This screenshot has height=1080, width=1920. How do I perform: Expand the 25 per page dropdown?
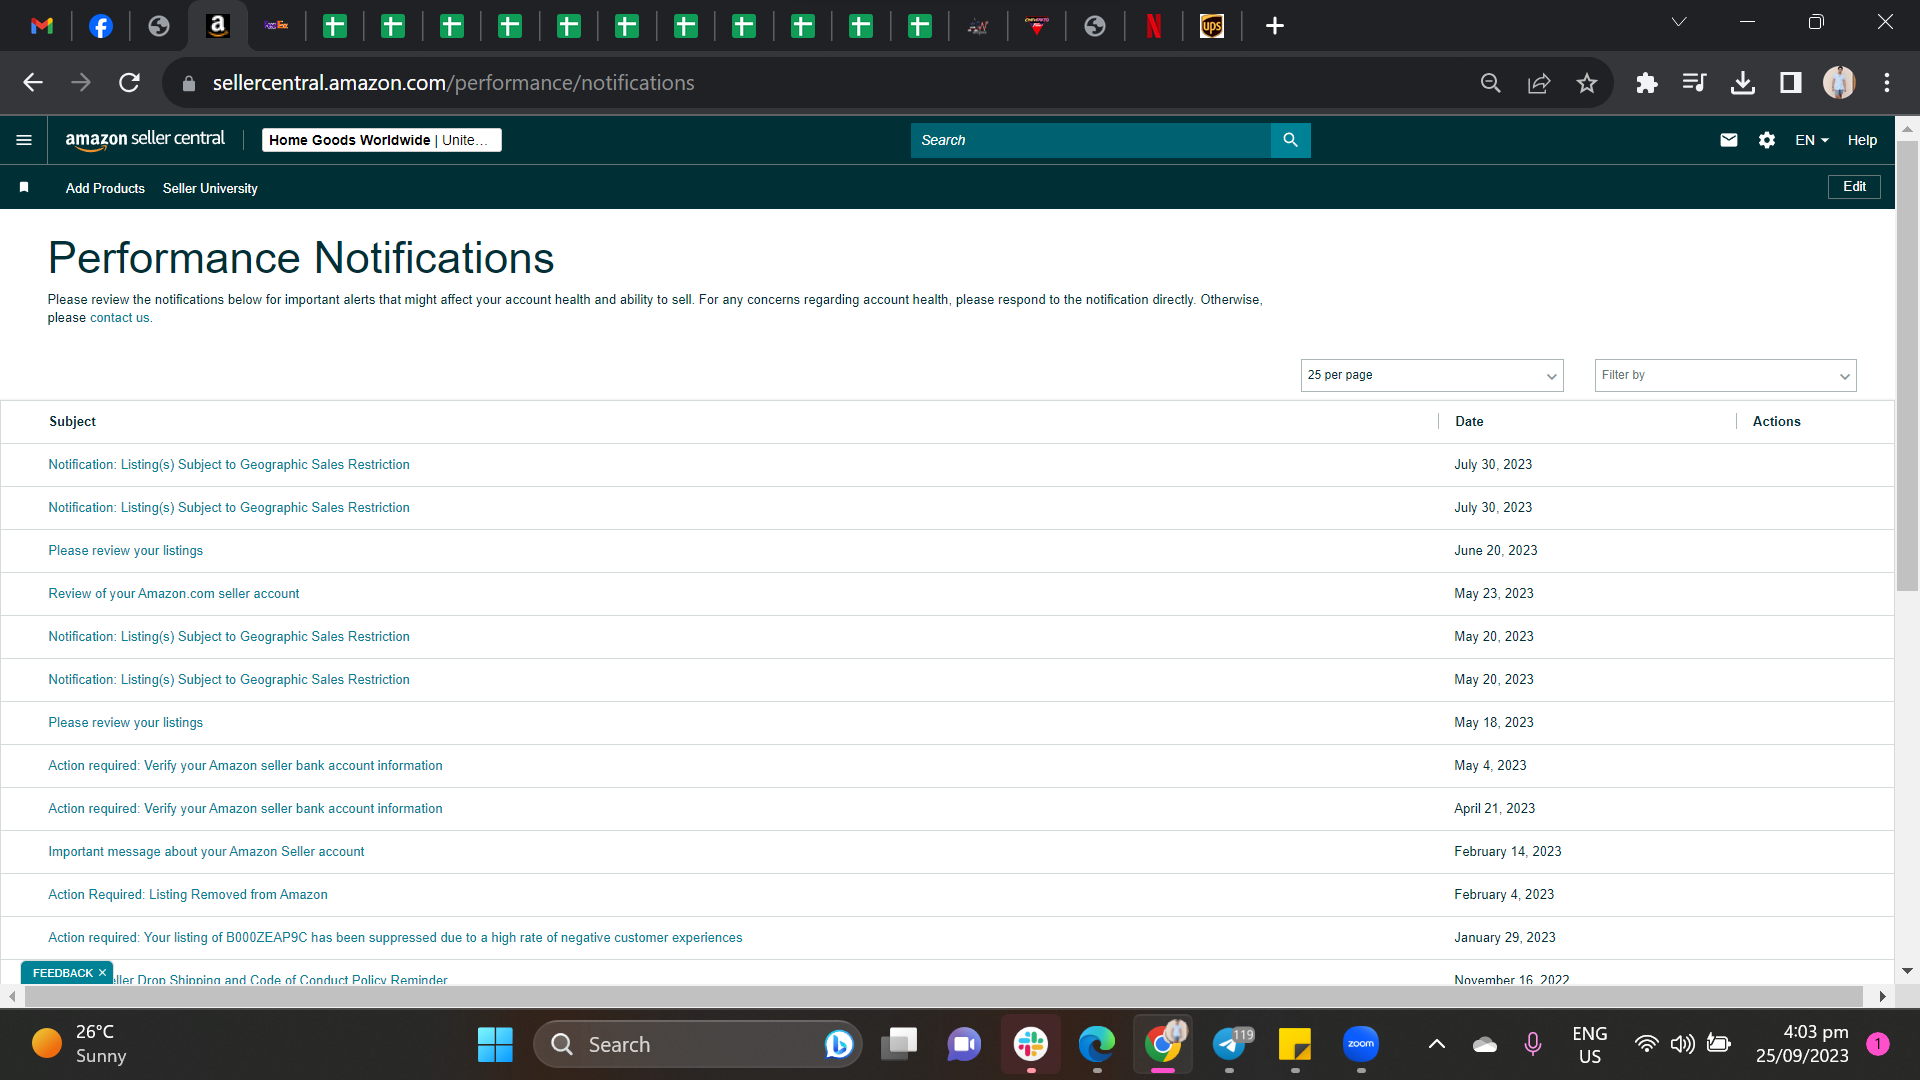(x=1432, y=375)
